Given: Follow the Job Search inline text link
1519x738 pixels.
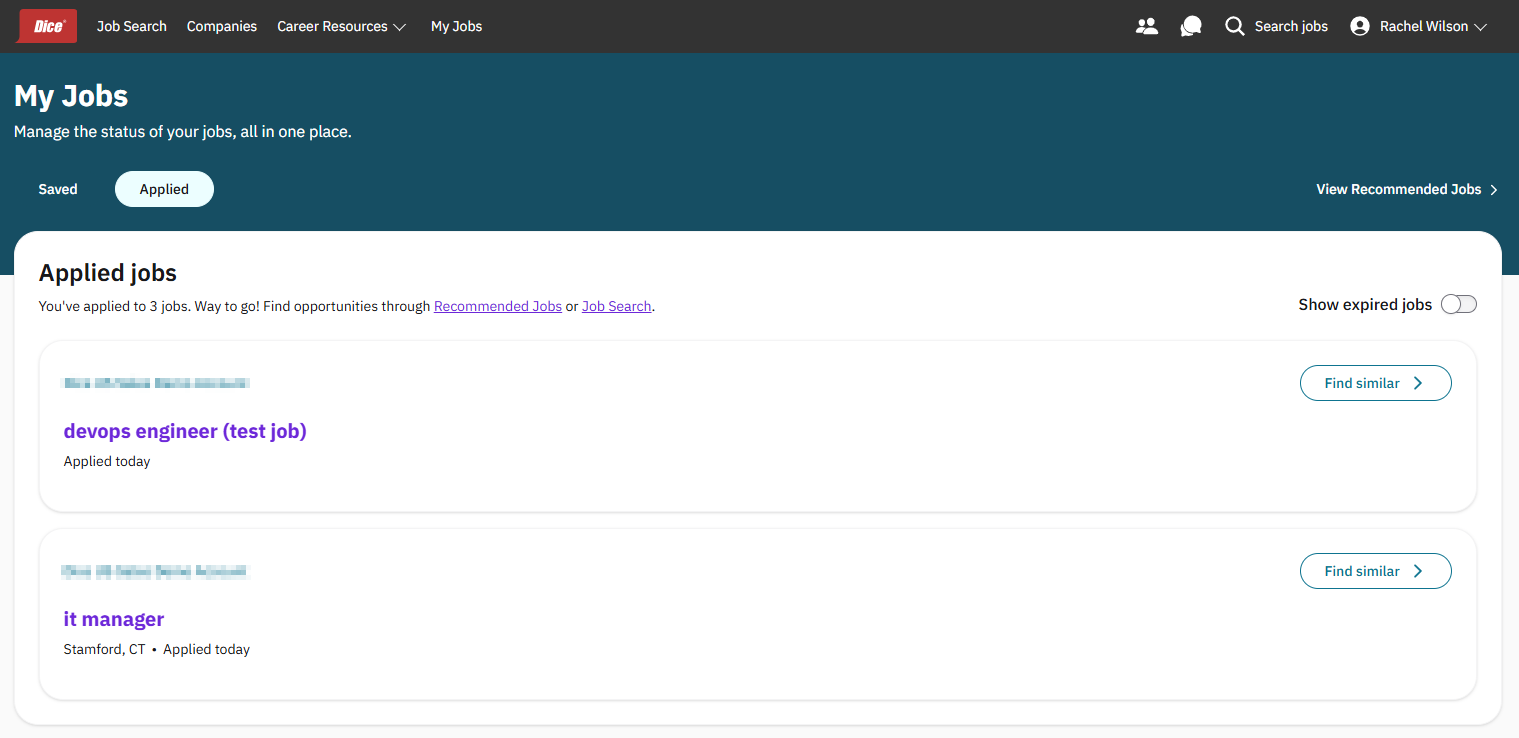Looking at the screenshot, I should [616, 307].
